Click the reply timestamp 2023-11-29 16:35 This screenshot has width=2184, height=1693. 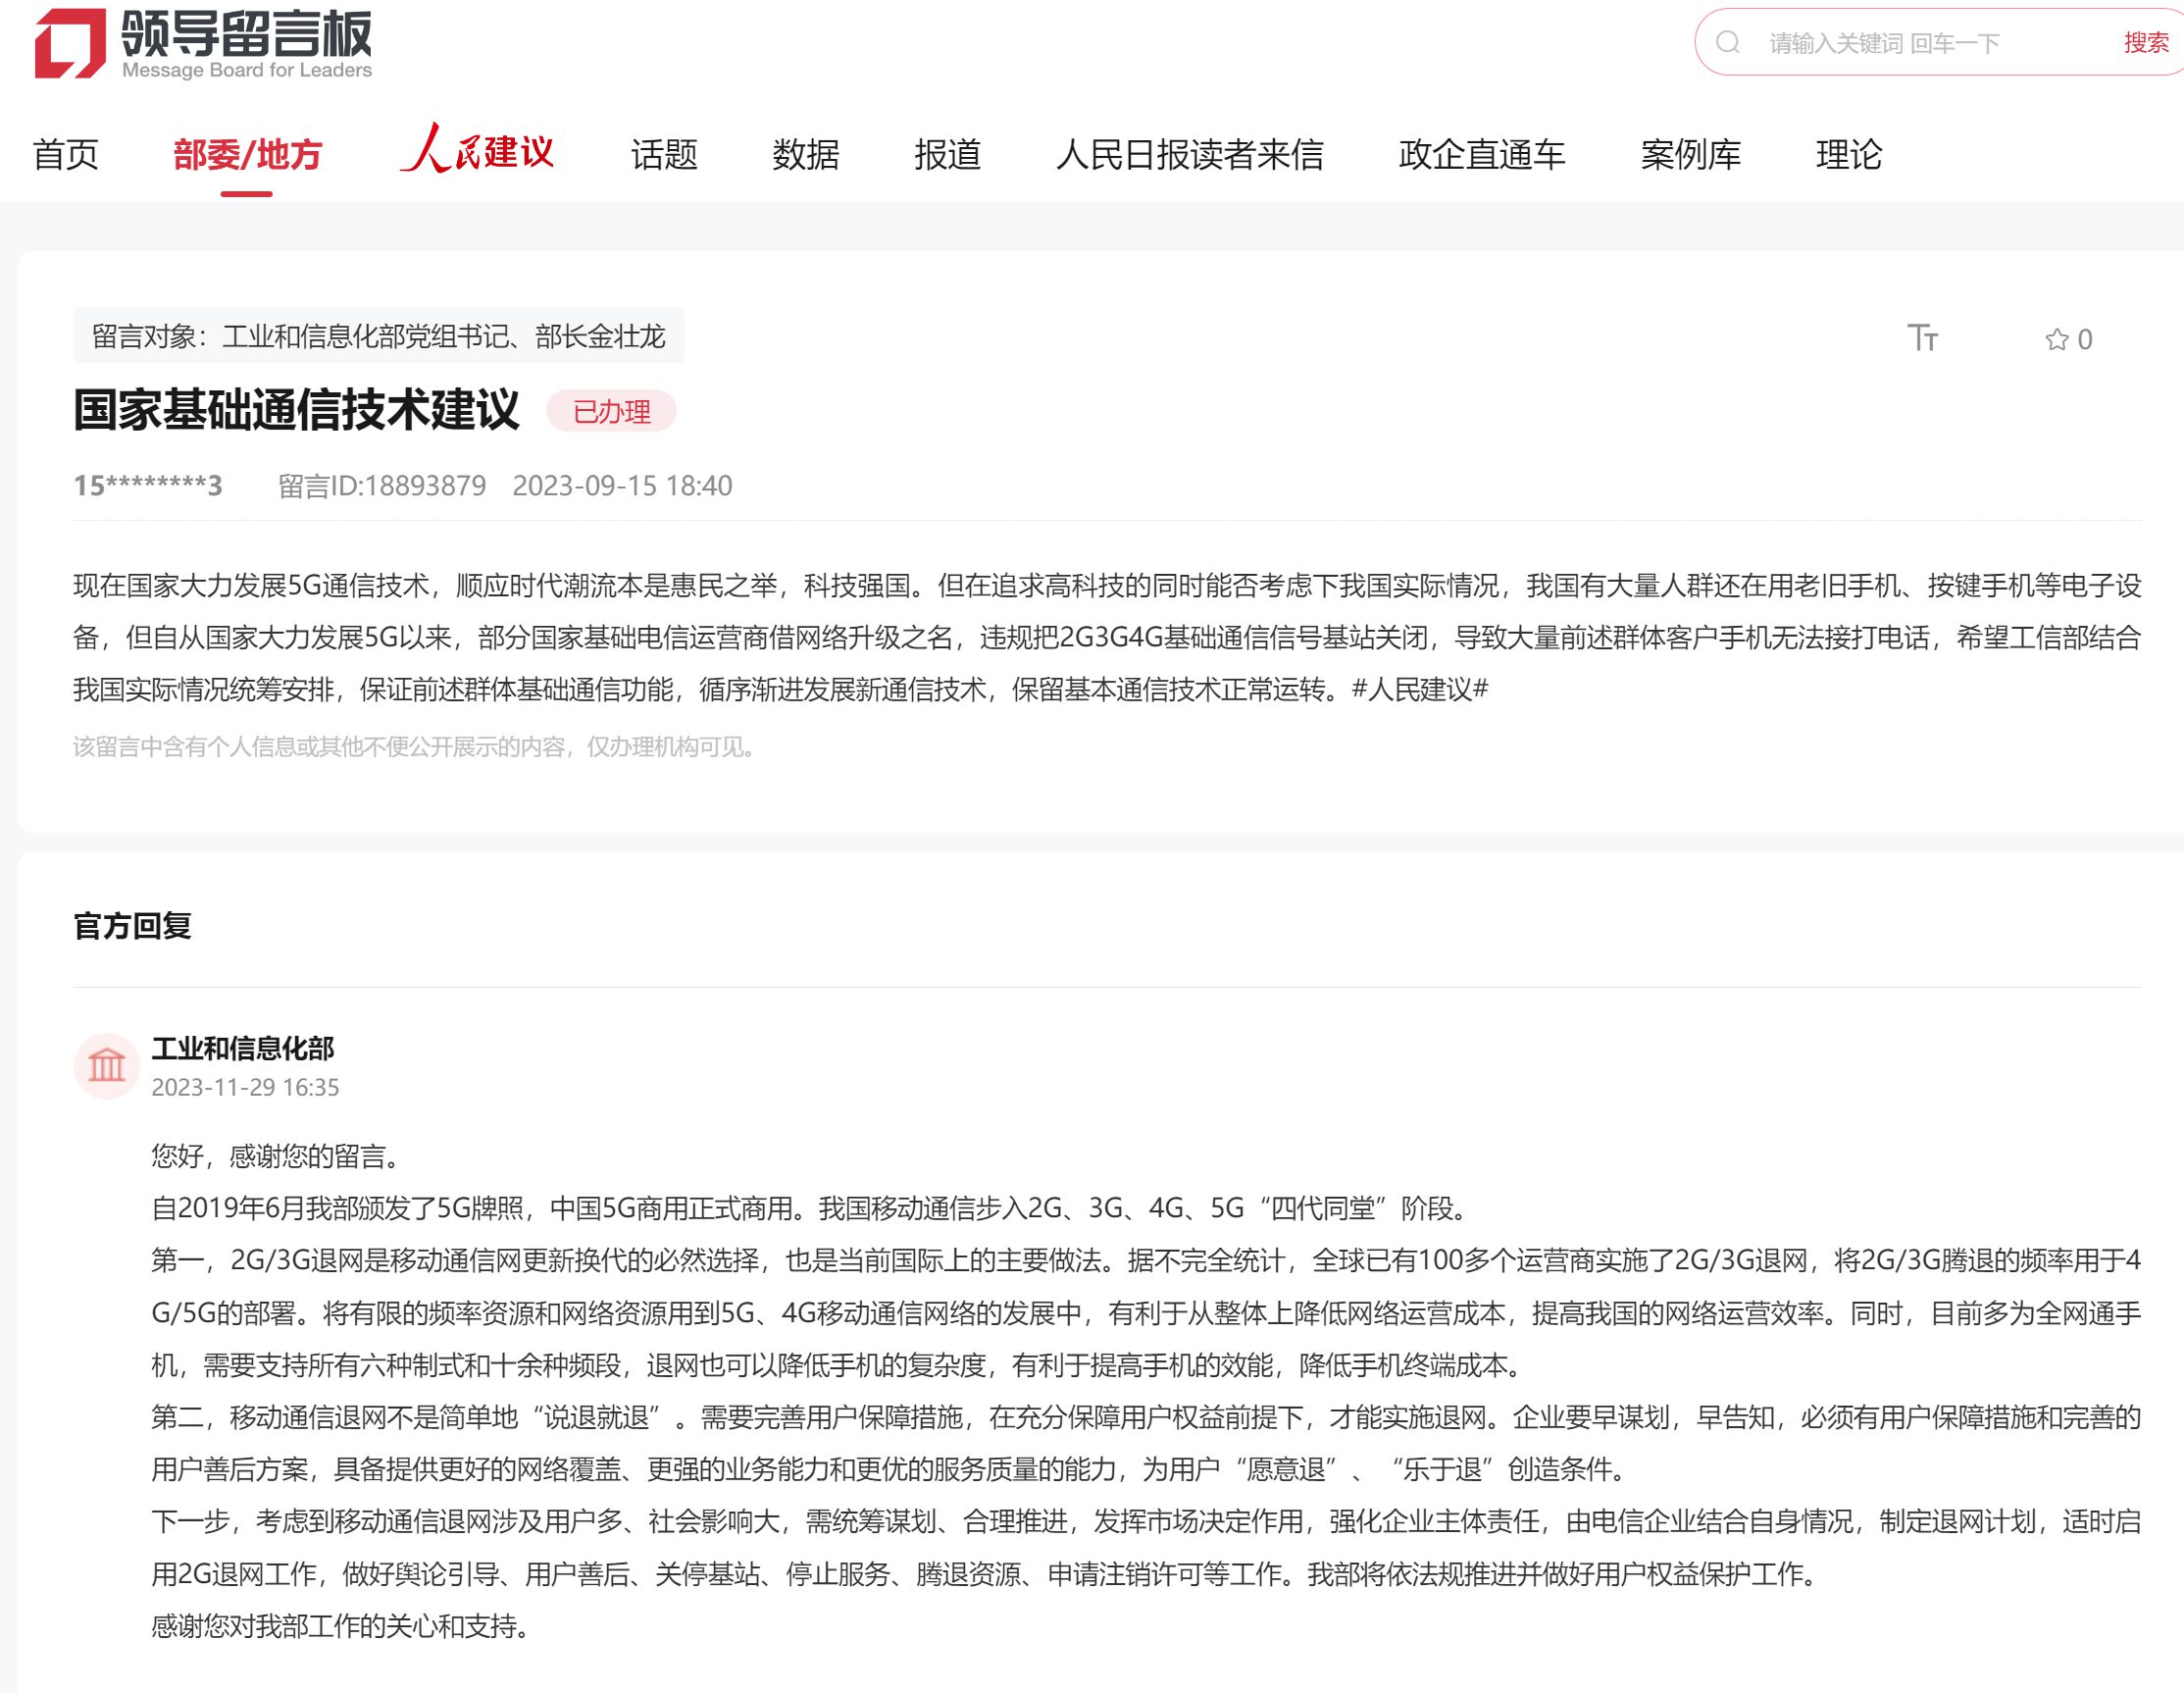click(x=245, y=1087)
